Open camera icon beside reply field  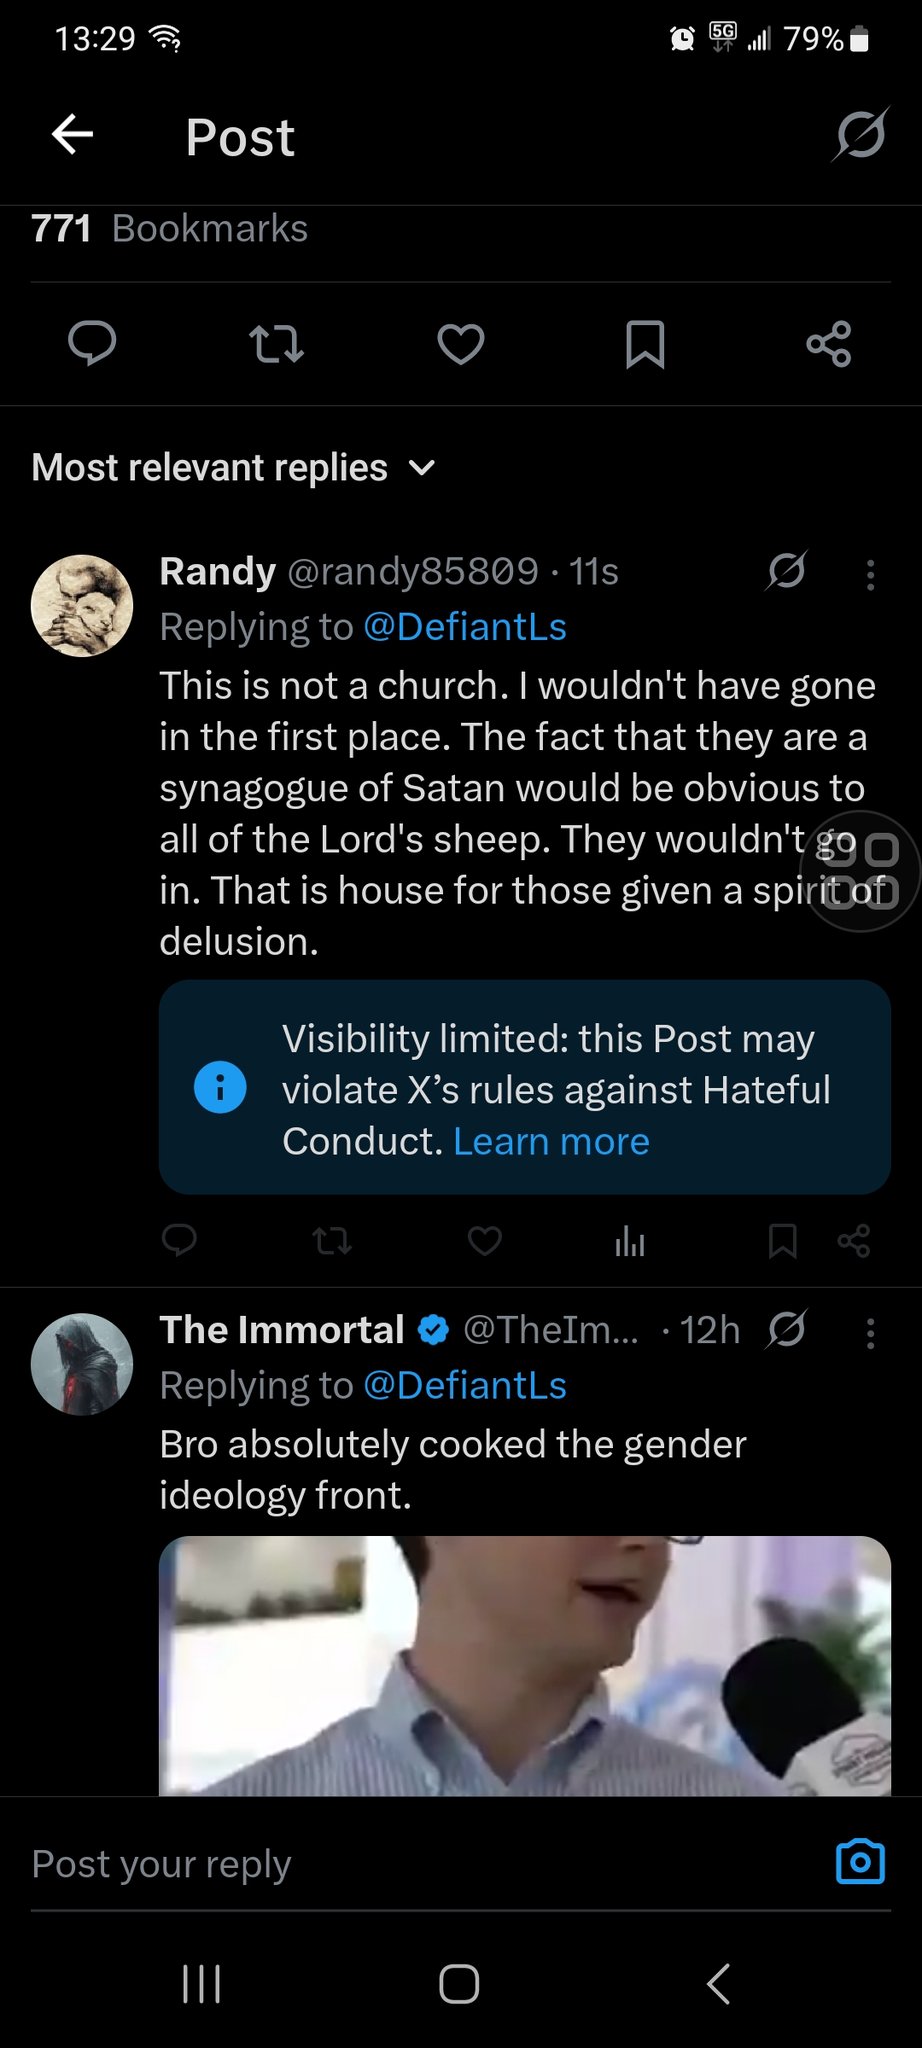860,1862
